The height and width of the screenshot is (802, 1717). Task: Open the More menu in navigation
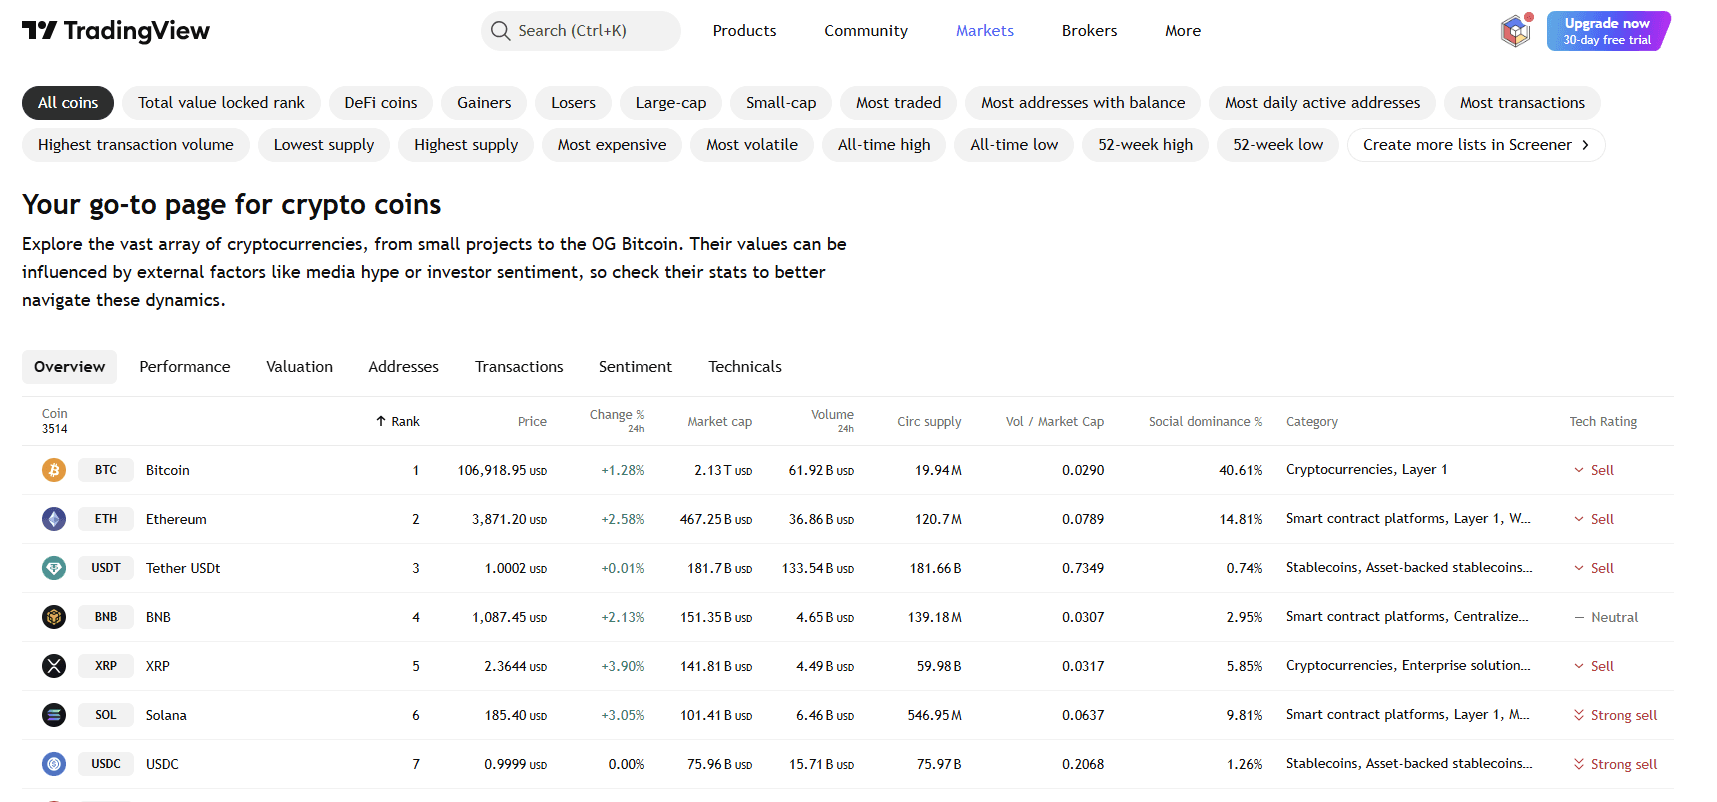point(1182,31)
